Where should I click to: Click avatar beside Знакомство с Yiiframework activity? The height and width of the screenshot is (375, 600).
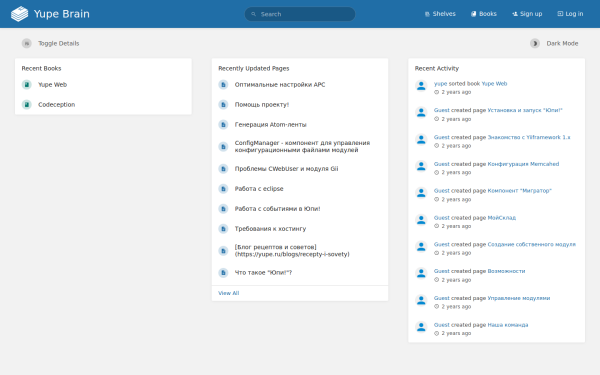[x=421, y=139]
